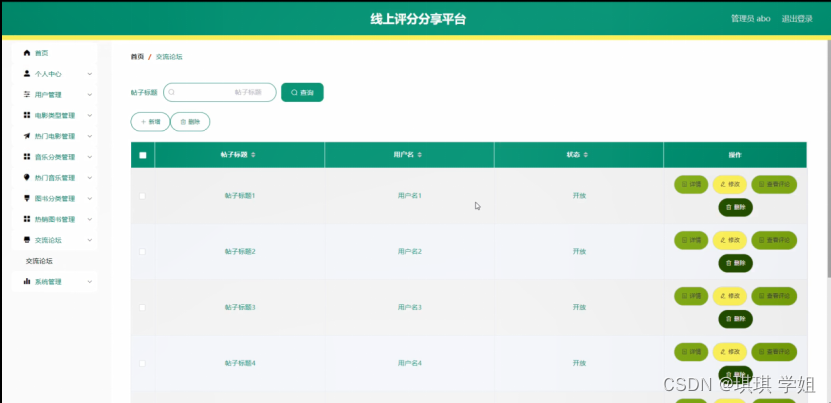
Task: Select the checkbox for row 帖子标题2
Action: tap(143, 251)
